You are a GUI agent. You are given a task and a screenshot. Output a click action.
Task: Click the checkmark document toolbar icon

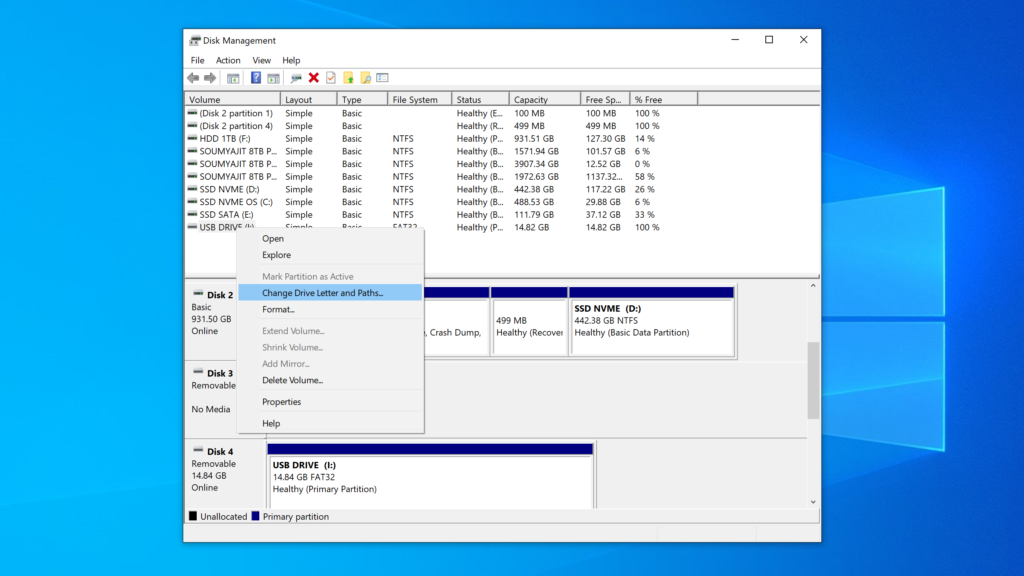[x=331, y=78]
